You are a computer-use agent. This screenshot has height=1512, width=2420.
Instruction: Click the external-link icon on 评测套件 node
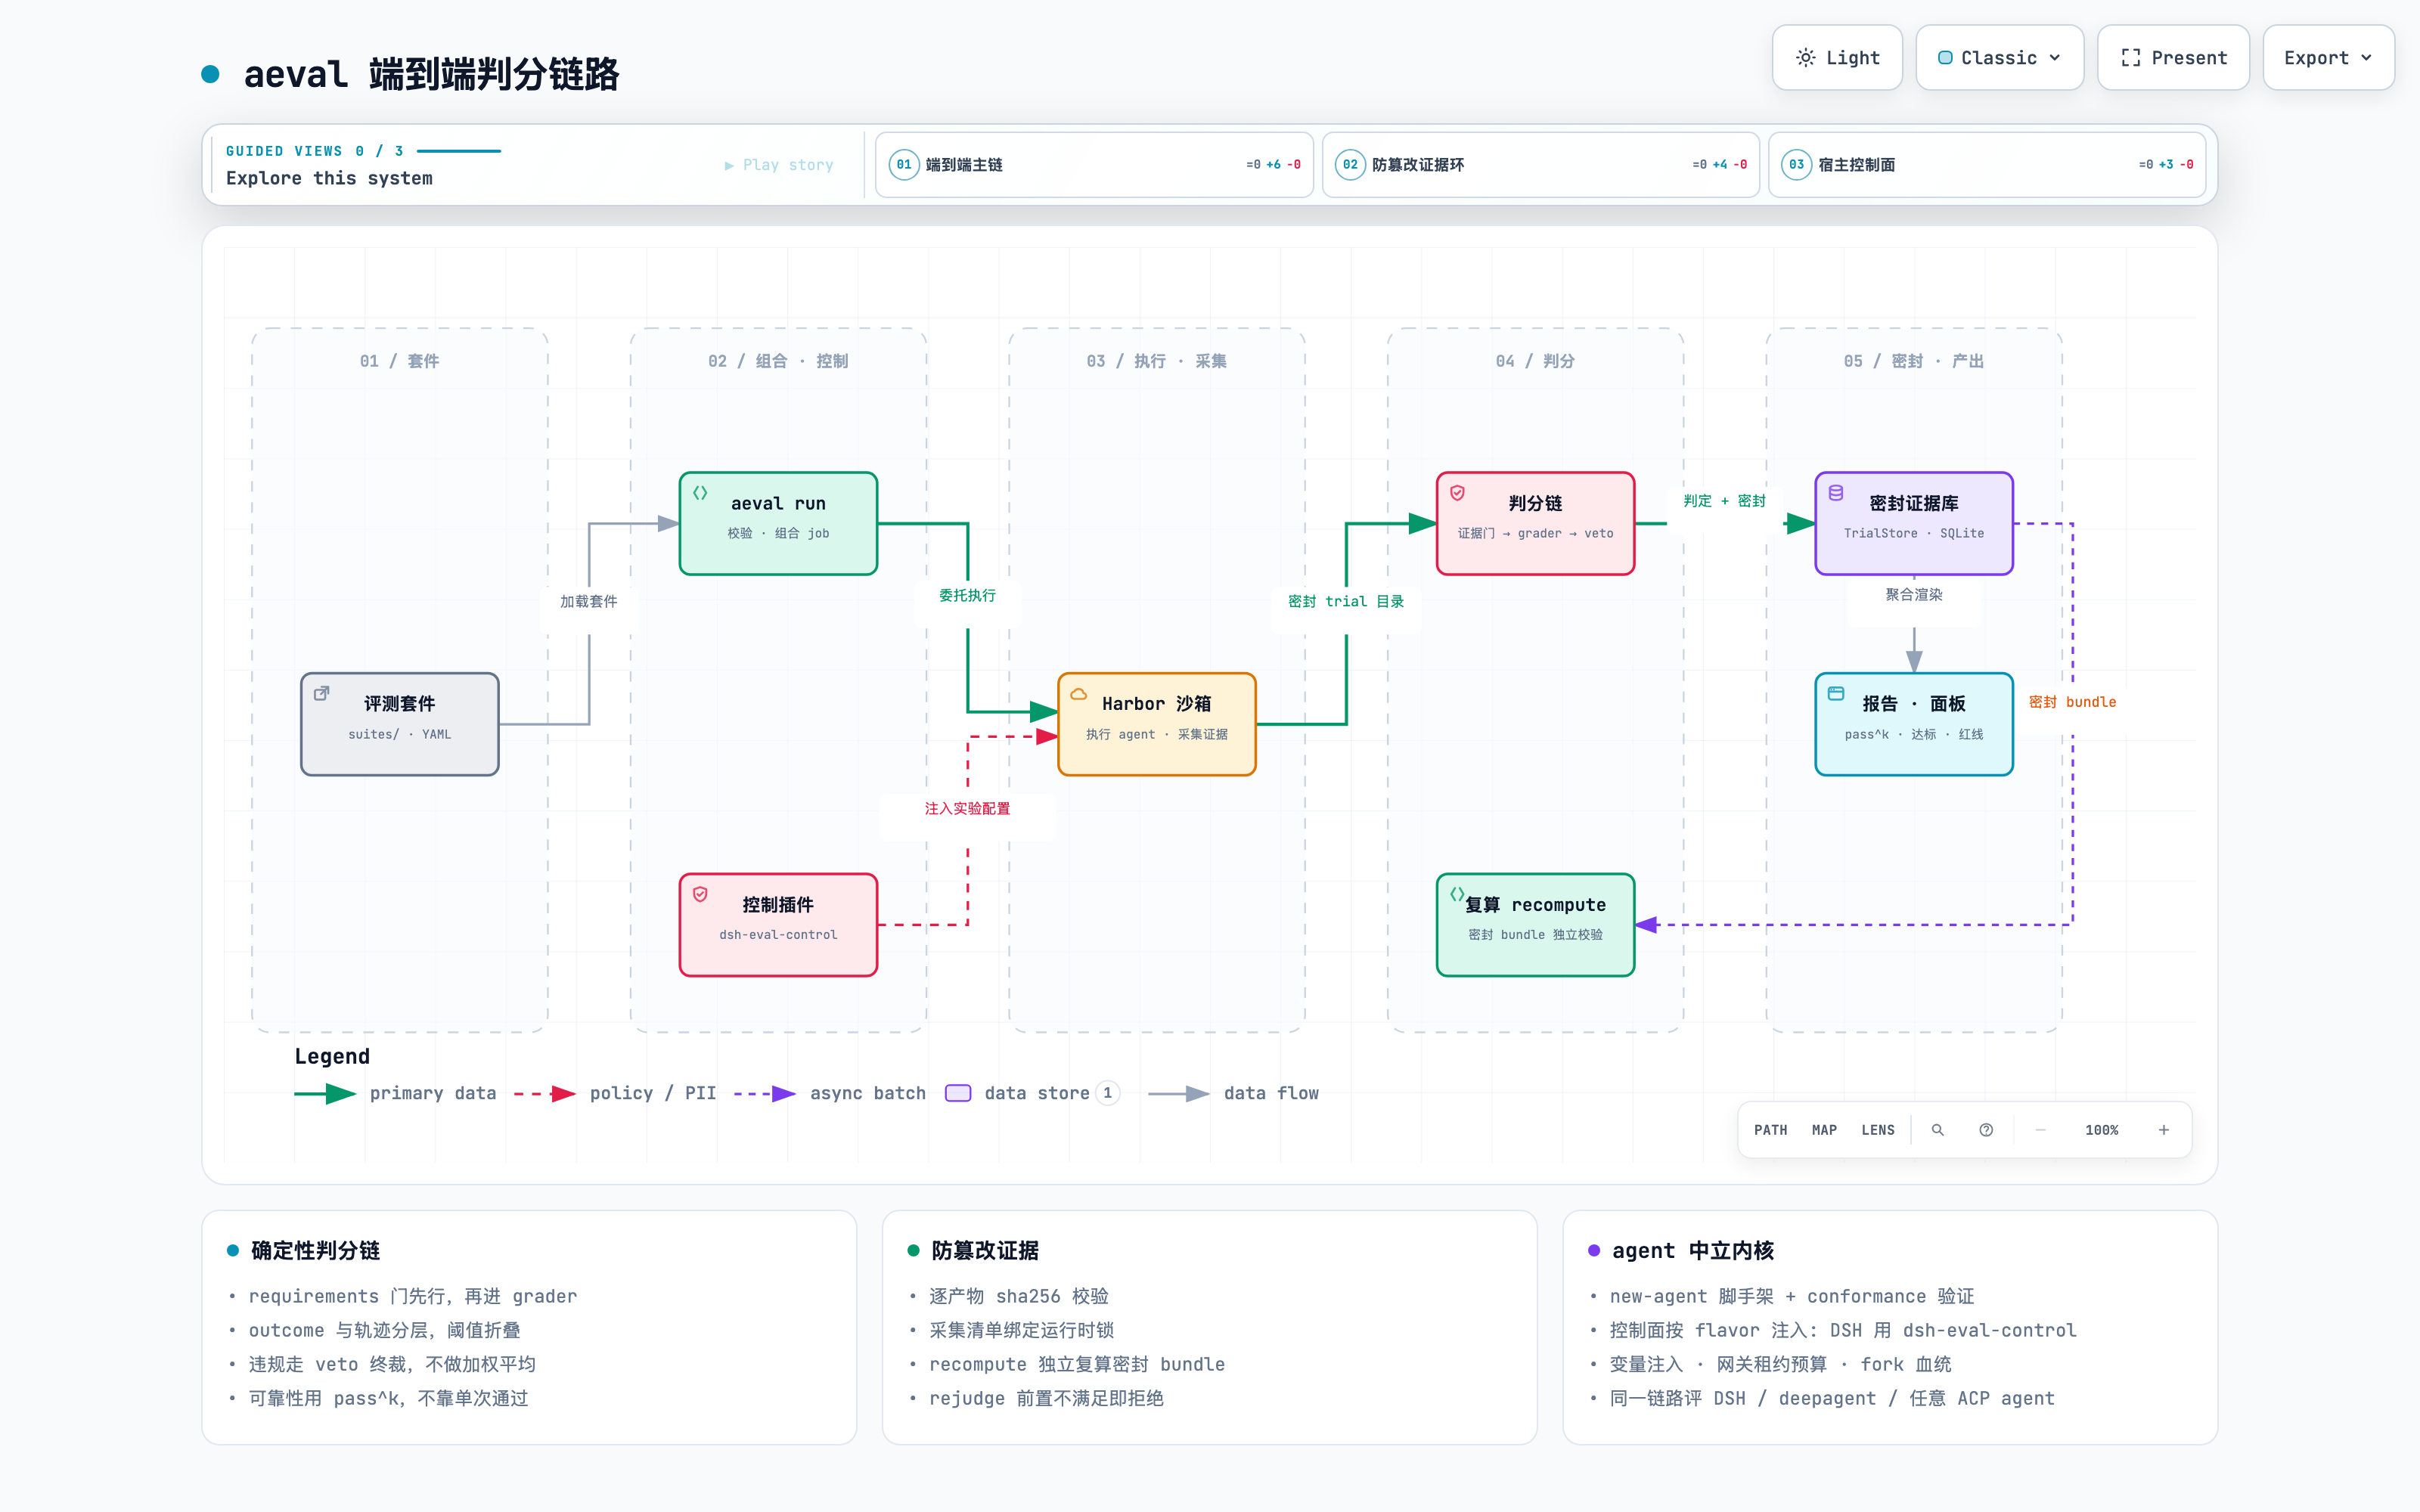click(322, 693)
